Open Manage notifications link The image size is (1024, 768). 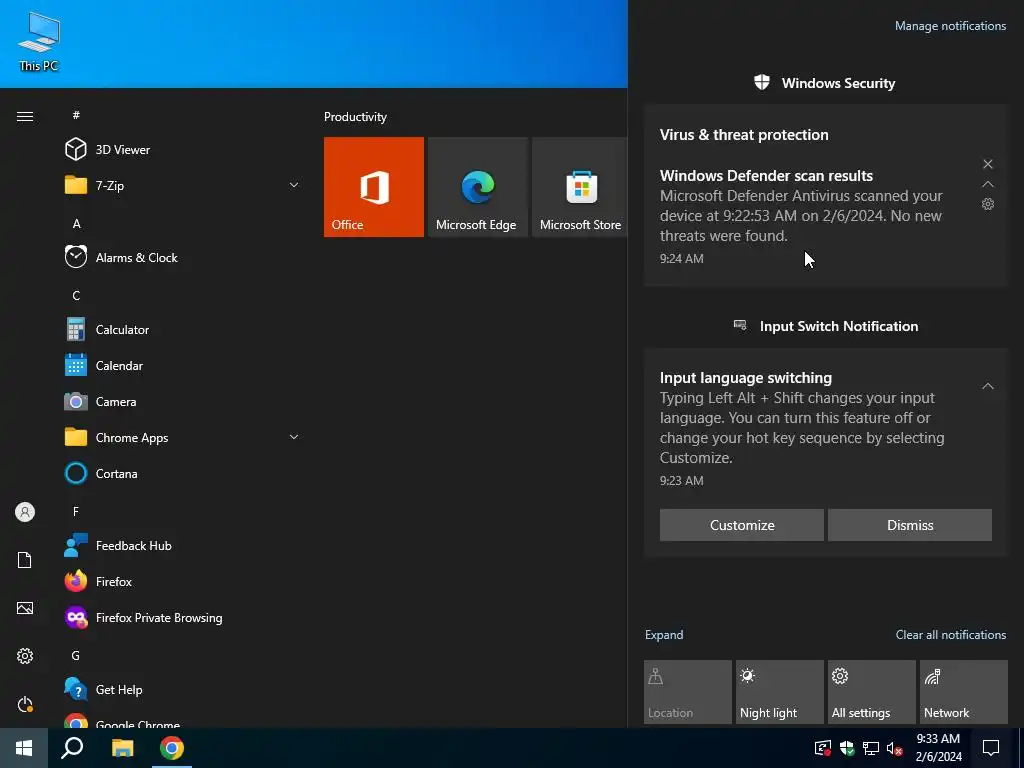[x=950, y=26]
